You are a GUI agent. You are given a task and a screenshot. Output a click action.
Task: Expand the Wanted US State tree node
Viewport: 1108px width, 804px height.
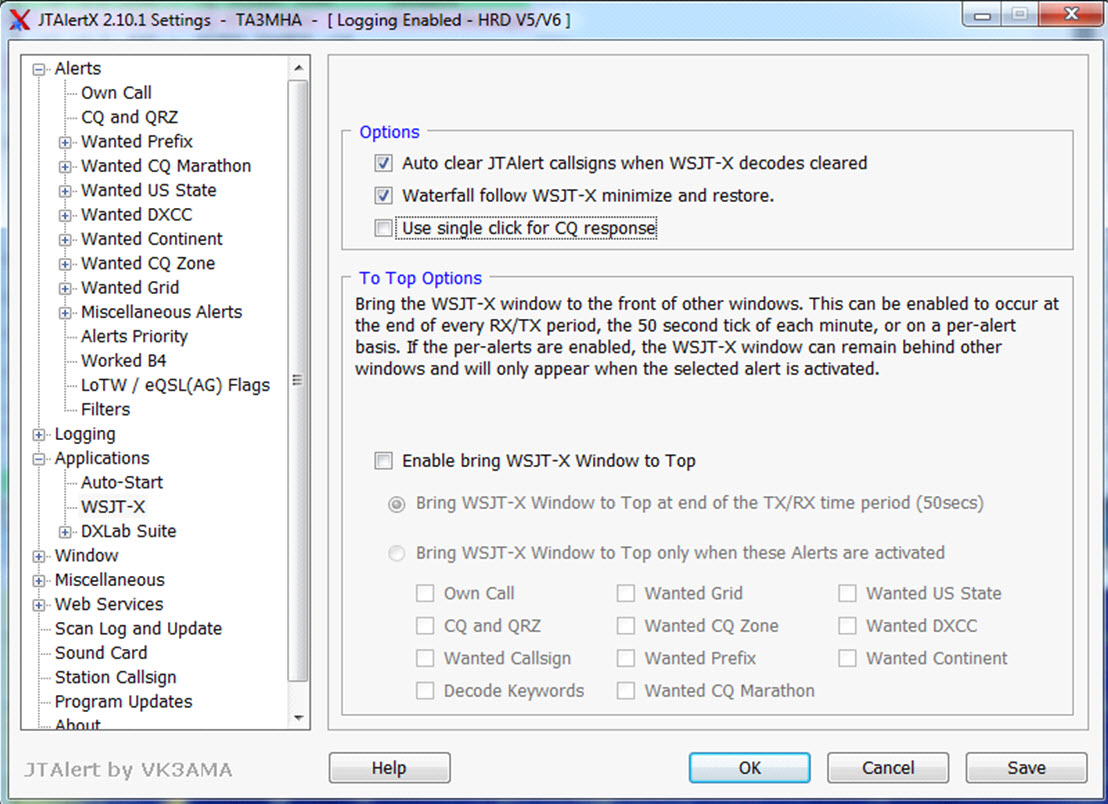pyautogui.click(x=65, y=191)
